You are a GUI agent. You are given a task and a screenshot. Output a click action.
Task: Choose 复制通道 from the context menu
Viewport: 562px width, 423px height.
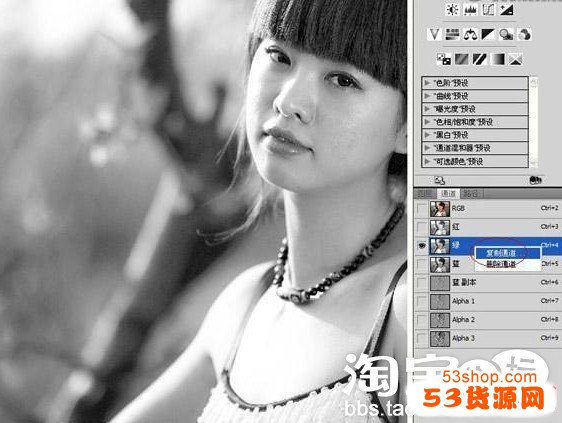click(508, 253)
